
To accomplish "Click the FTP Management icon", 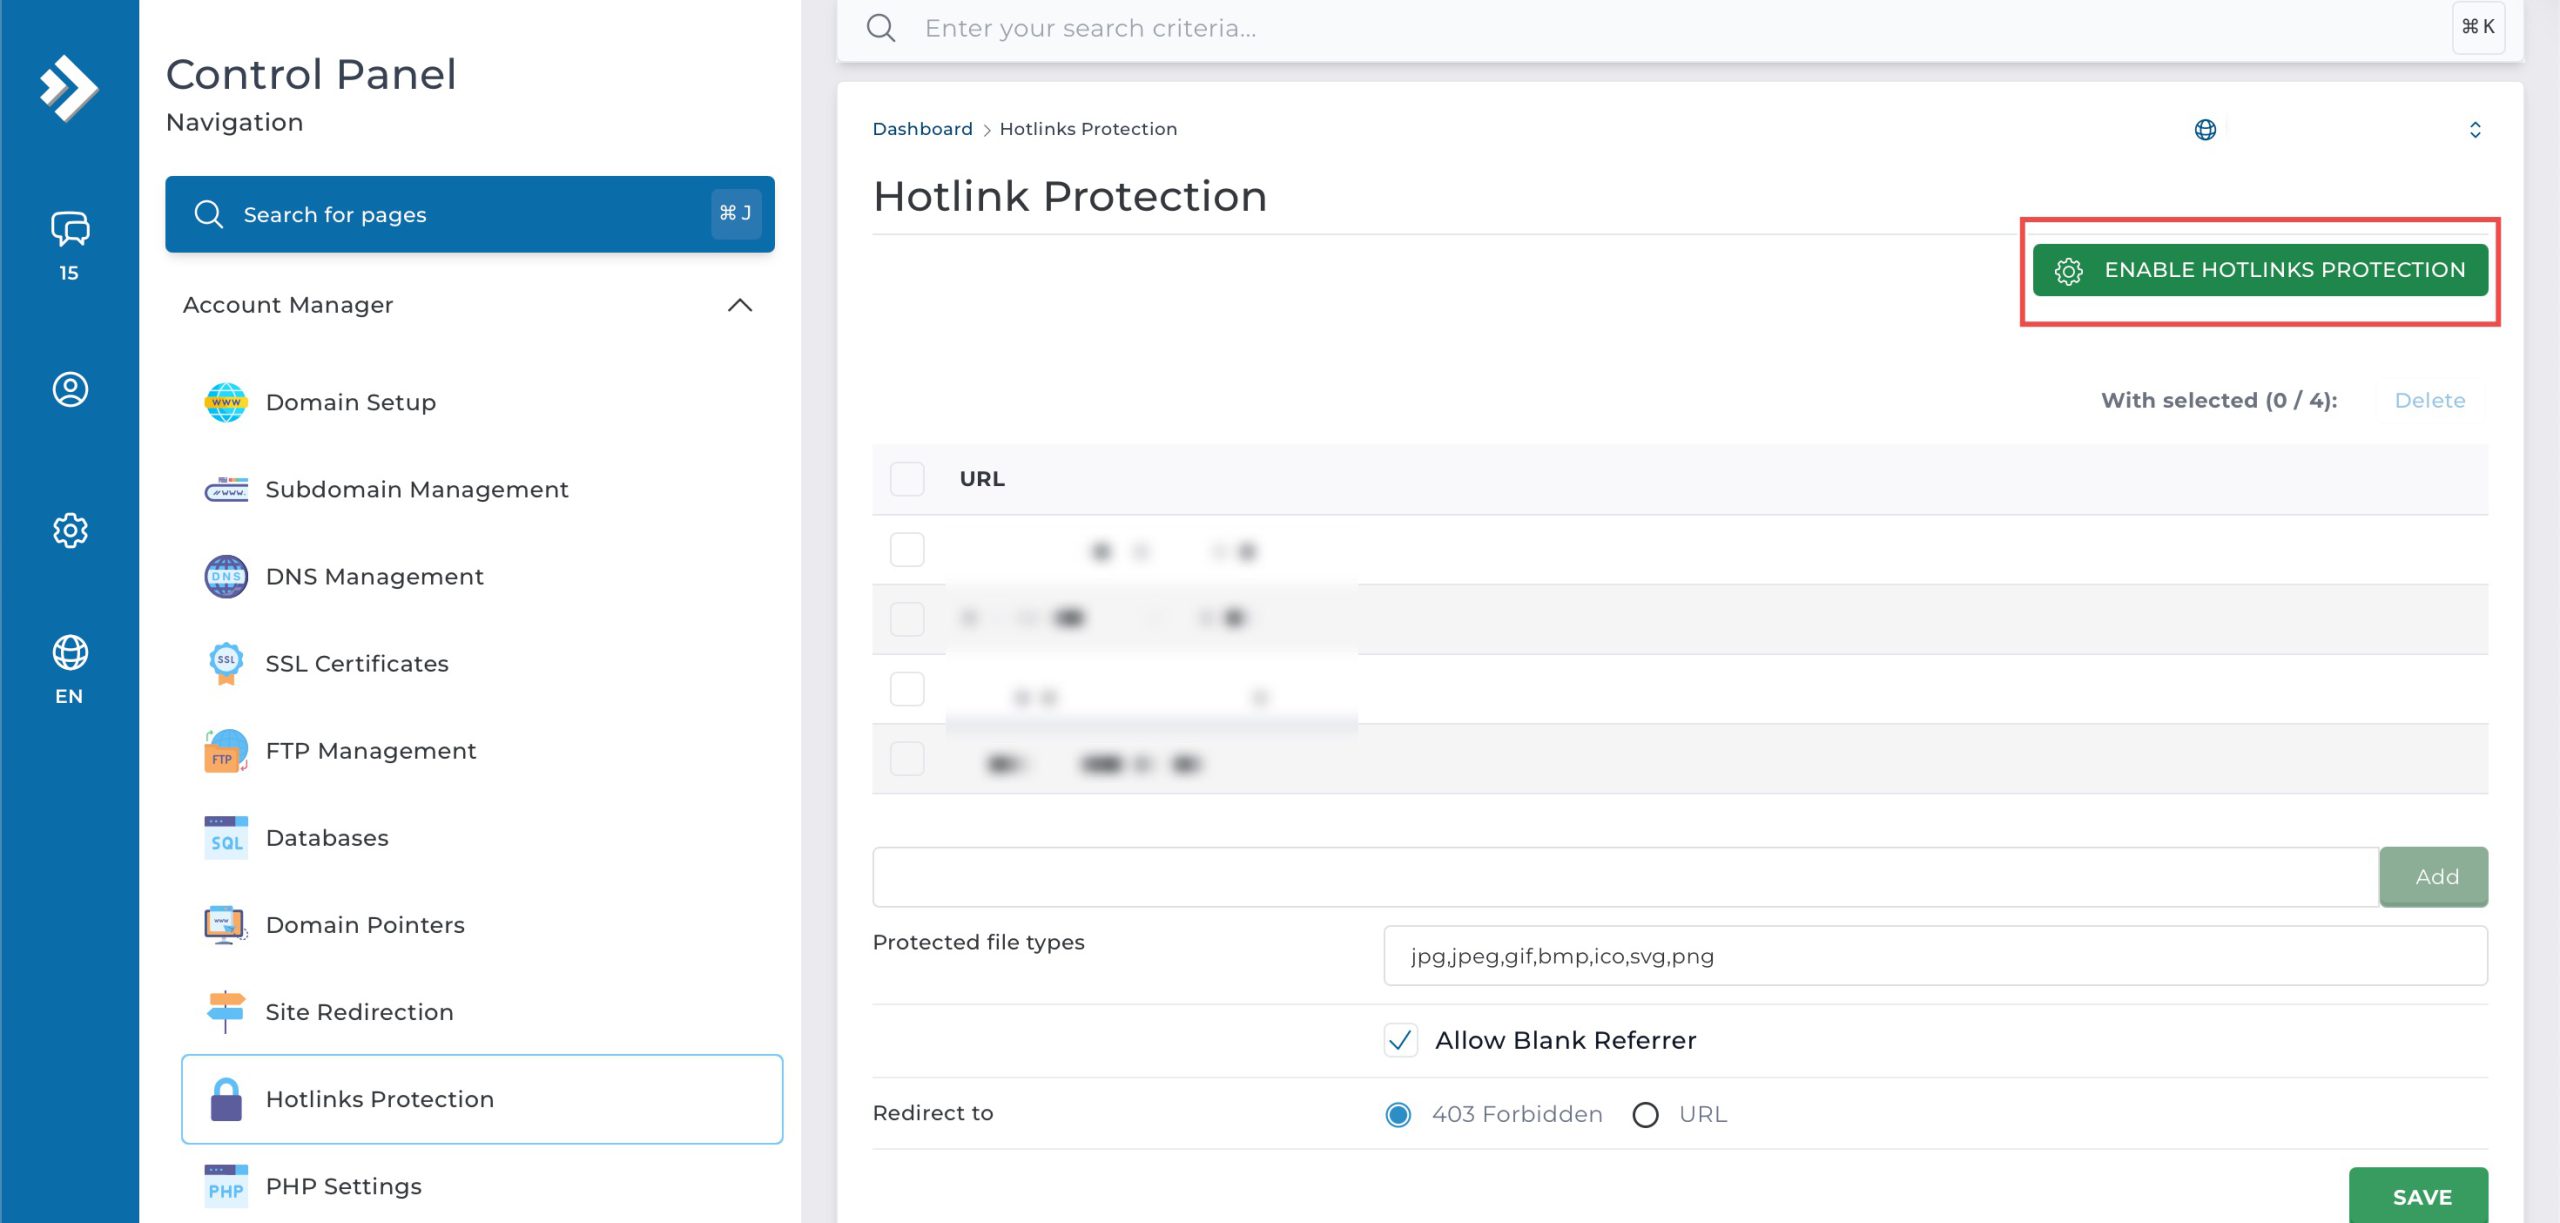I will click(x=226, y=751).
